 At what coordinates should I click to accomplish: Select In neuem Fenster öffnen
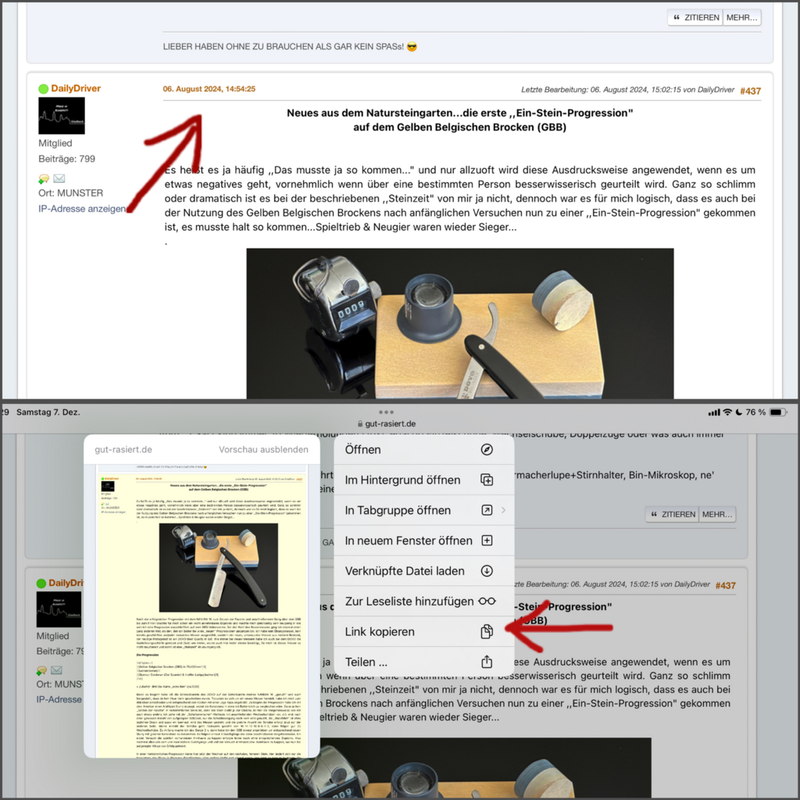pyautogui.click(x=423, y=540)
